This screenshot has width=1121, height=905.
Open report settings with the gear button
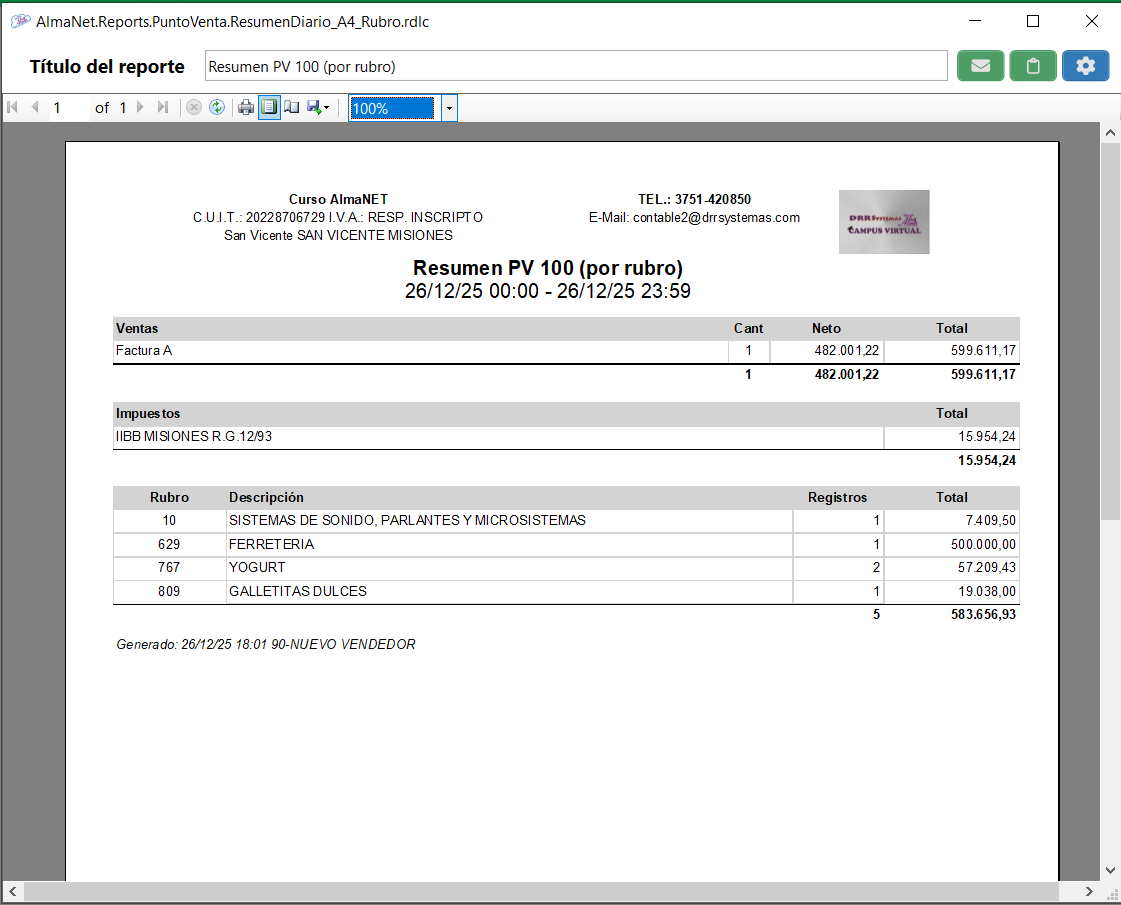coord(1085,66)
